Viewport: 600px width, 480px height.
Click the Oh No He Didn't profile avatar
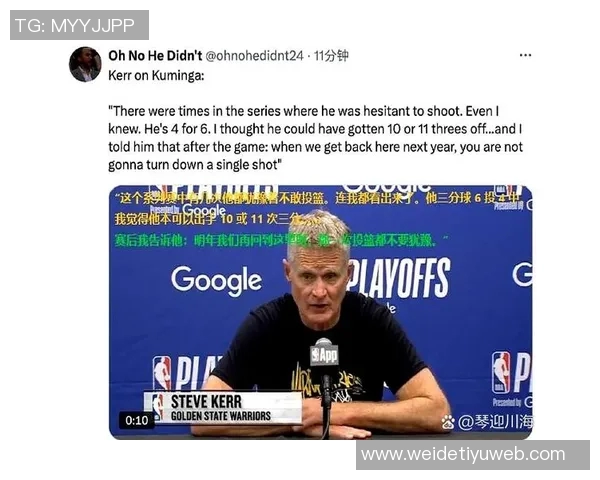(x=85, y=64)
